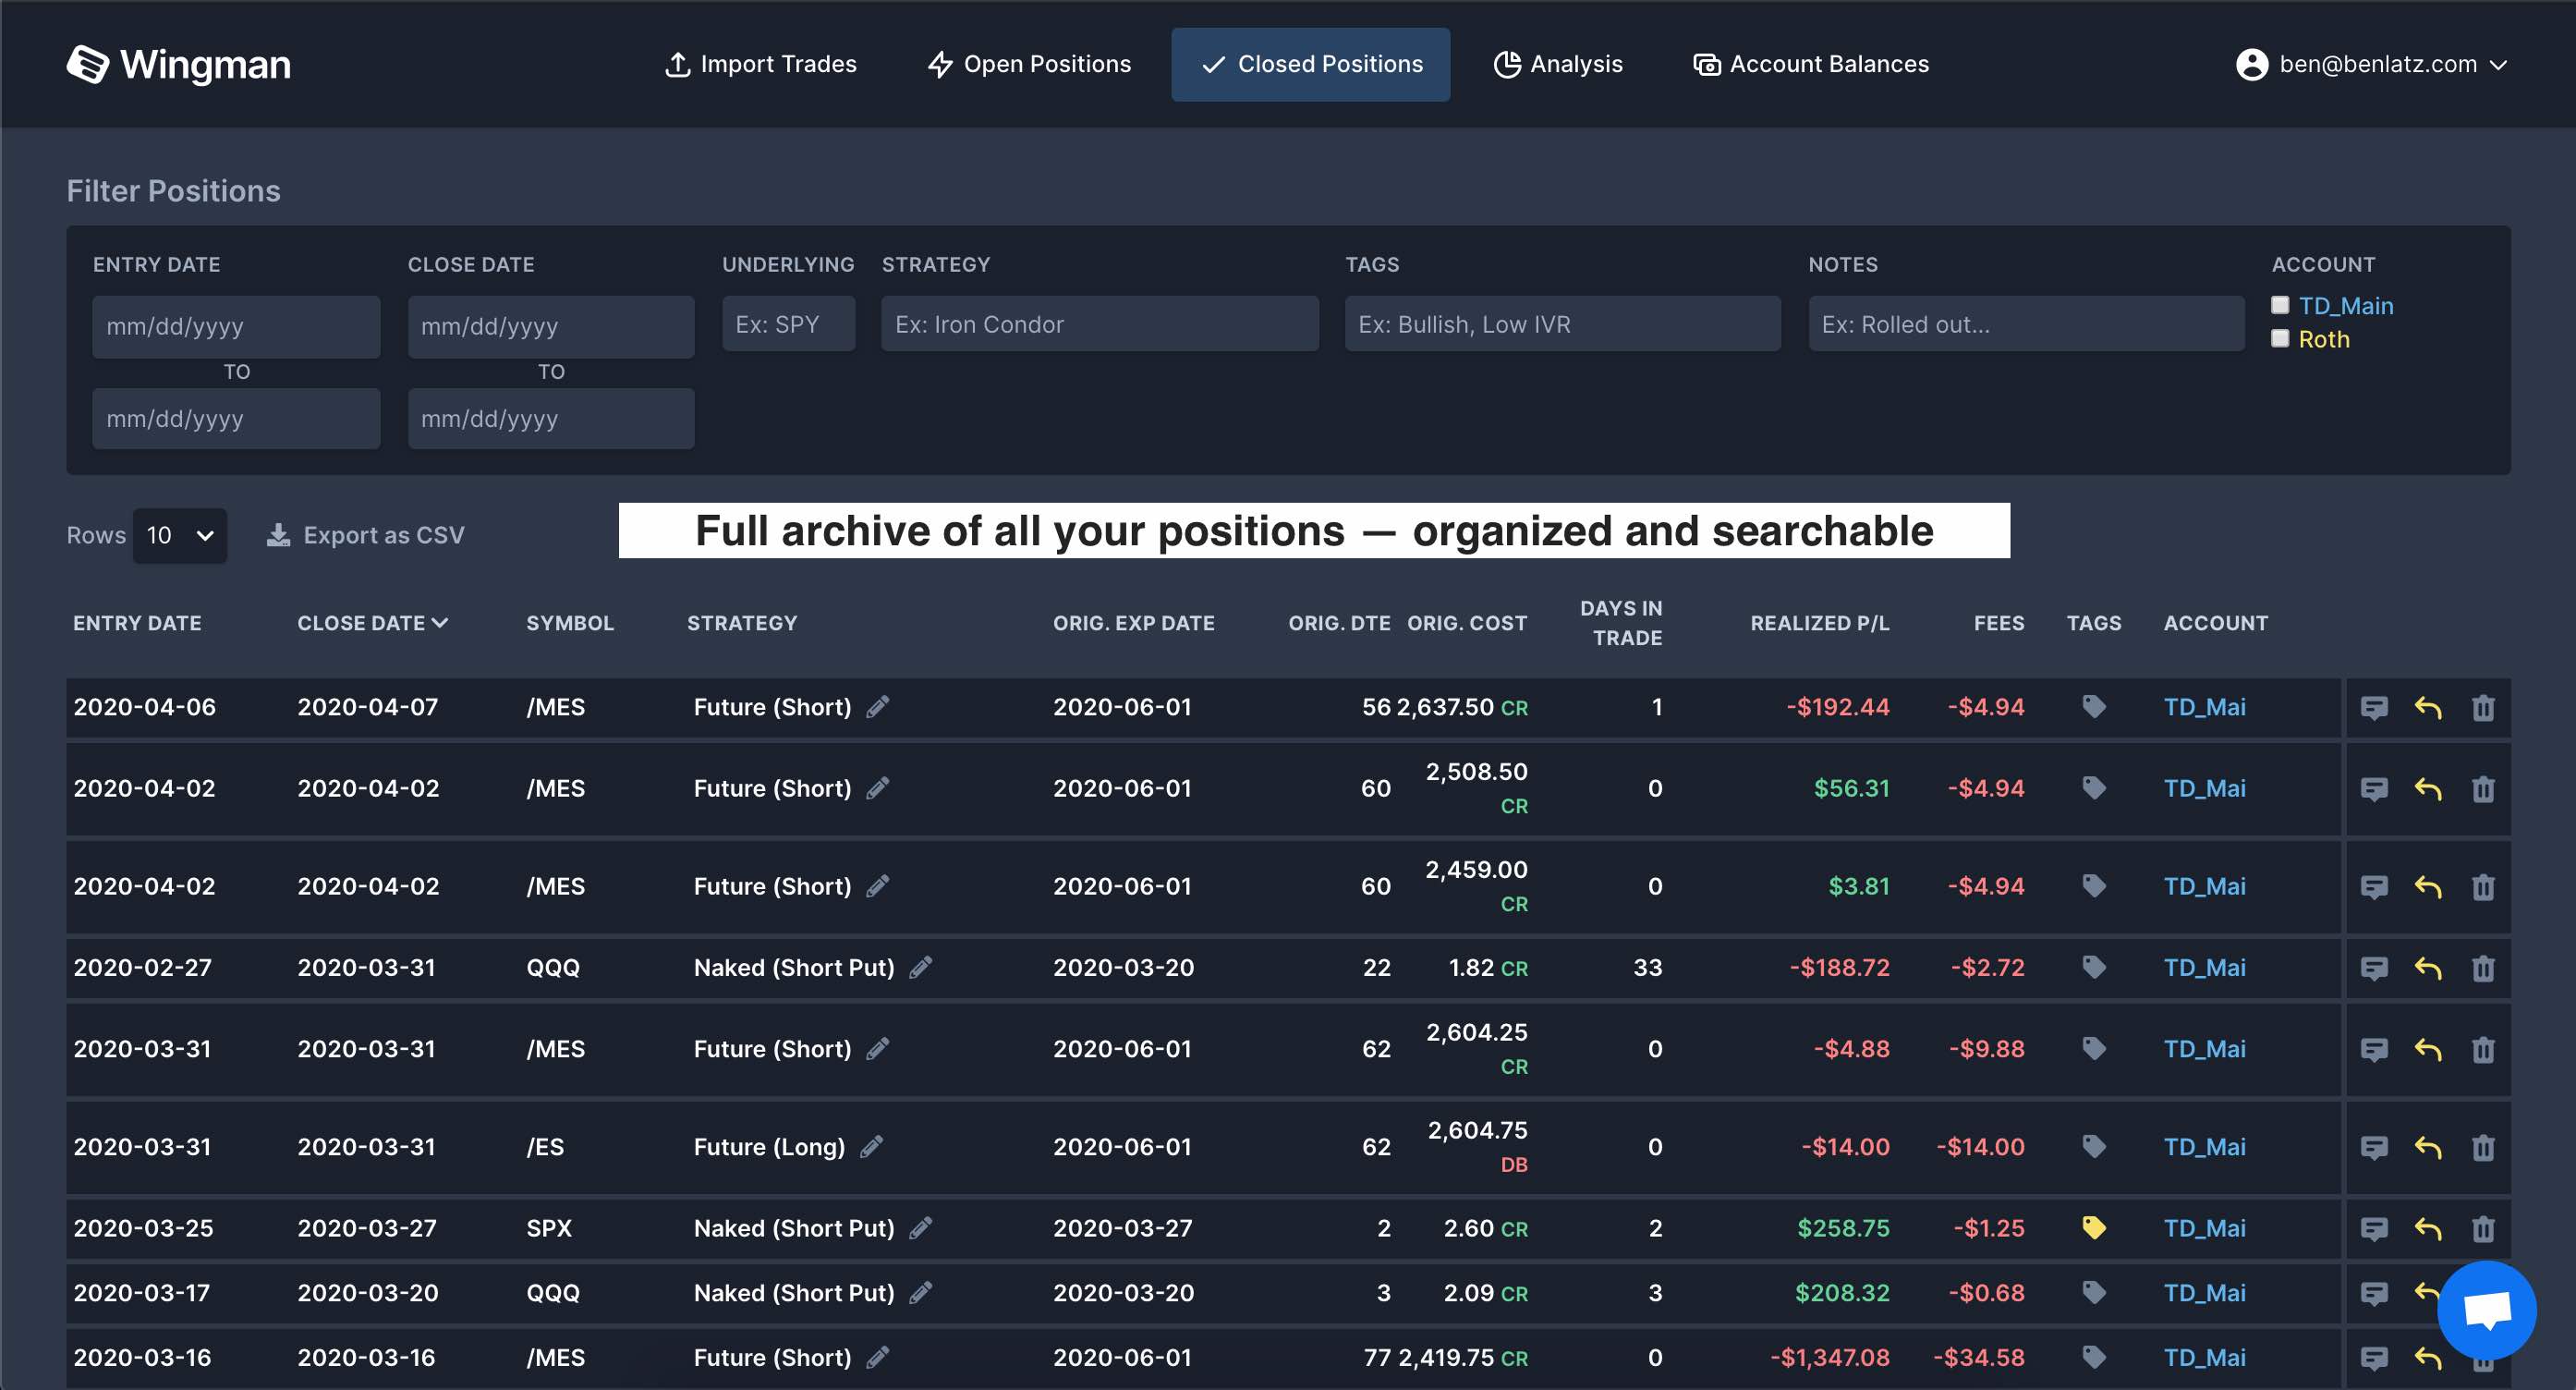Click yellow tag on SPX row
The width and height of the screenshot is (2576, 1390).
pyautogui.click(x=2093, y=1227)
